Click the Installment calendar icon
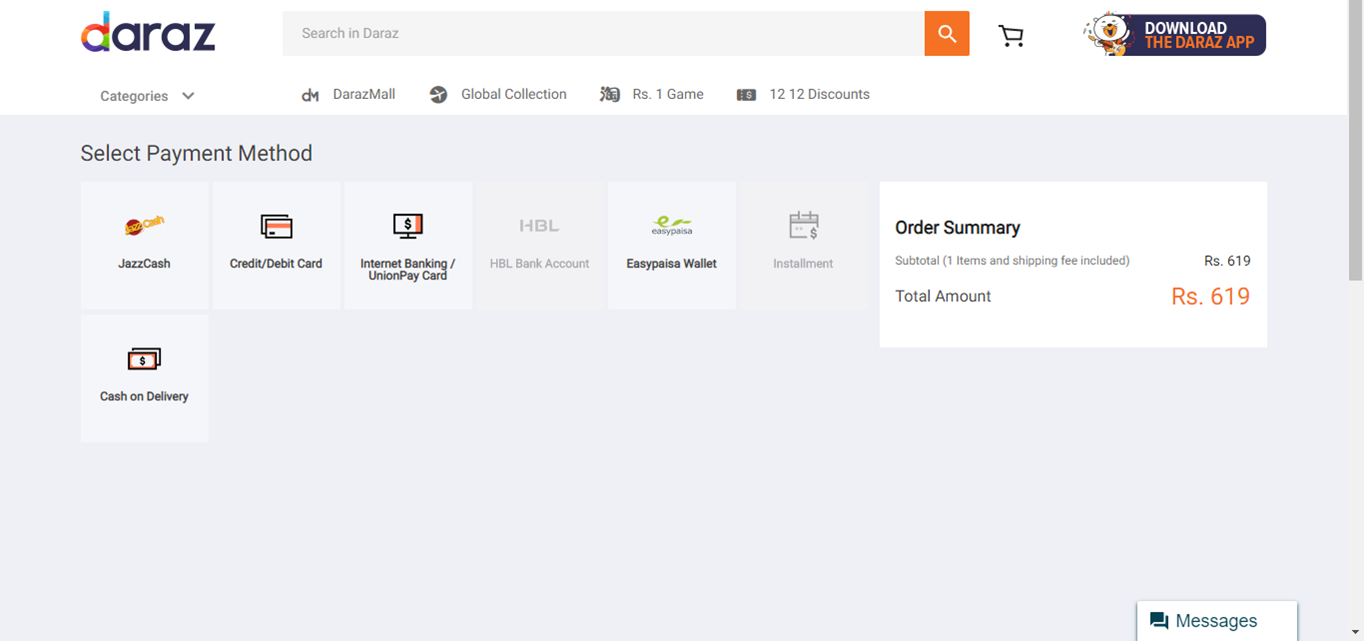Viewport: 1364px width, 641px height. [x=804, y=226]
